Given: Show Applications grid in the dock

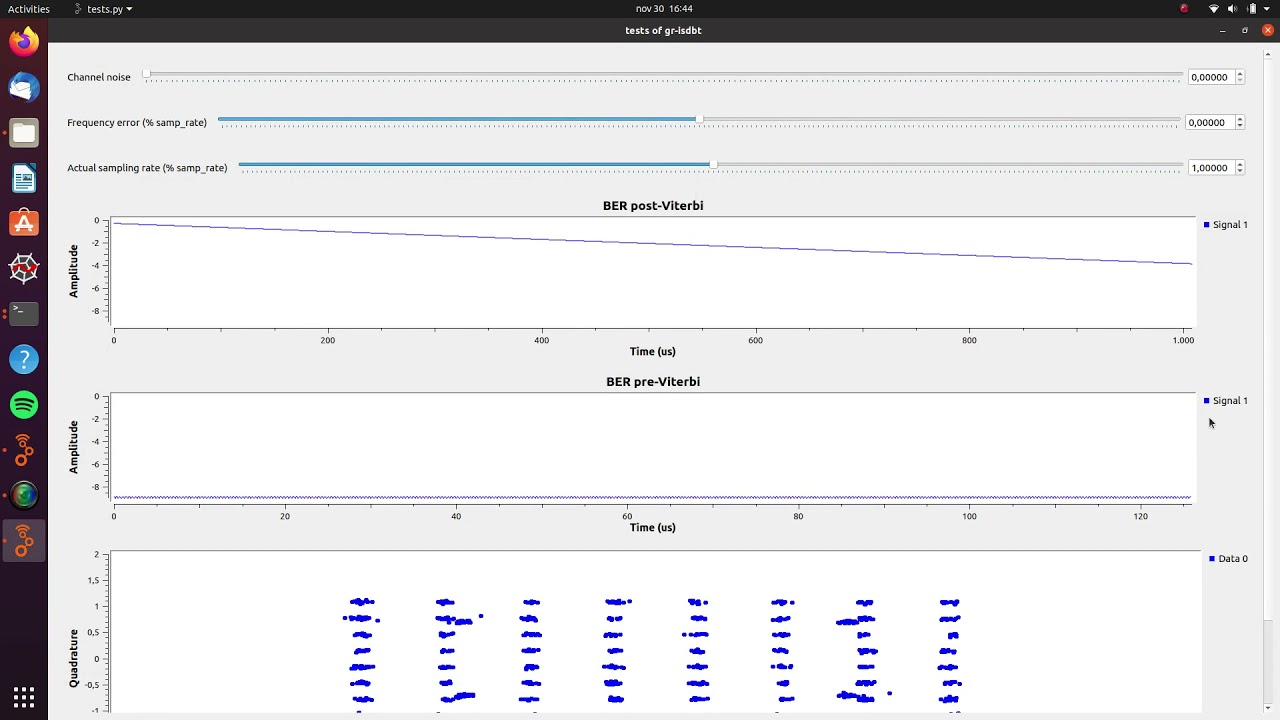Looking at the screenshot, I should [x=24, y=696].
